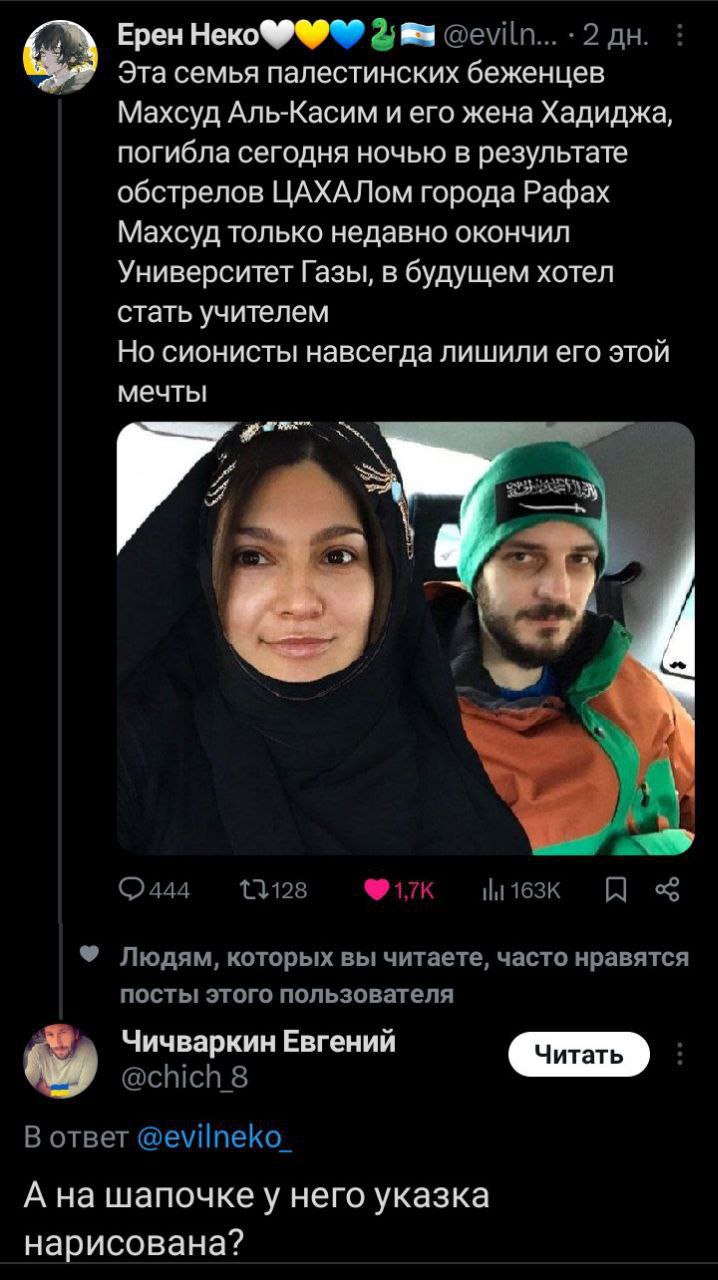The image size is (718, 1280).
Task: Open Чичваркин Евгений's profile avatar
Action: pyautogui.click(x=60, y=1061)
